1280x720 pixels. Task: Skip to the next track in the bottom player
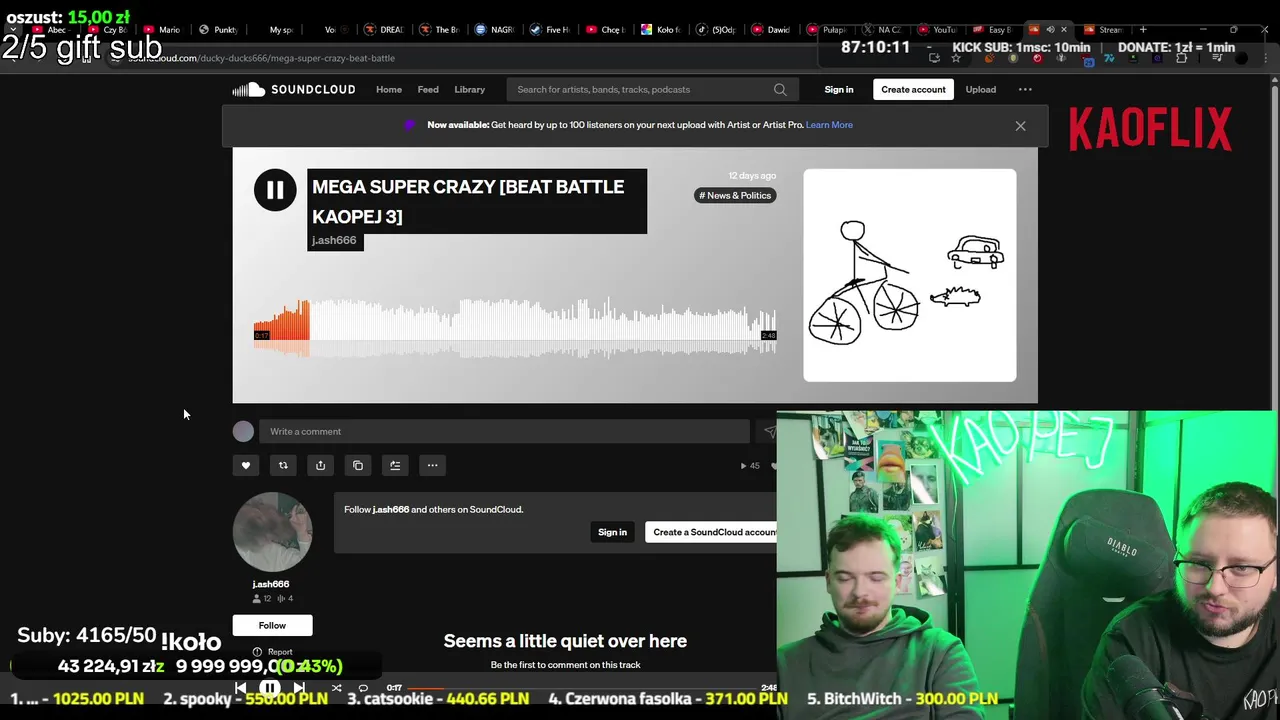299,688
